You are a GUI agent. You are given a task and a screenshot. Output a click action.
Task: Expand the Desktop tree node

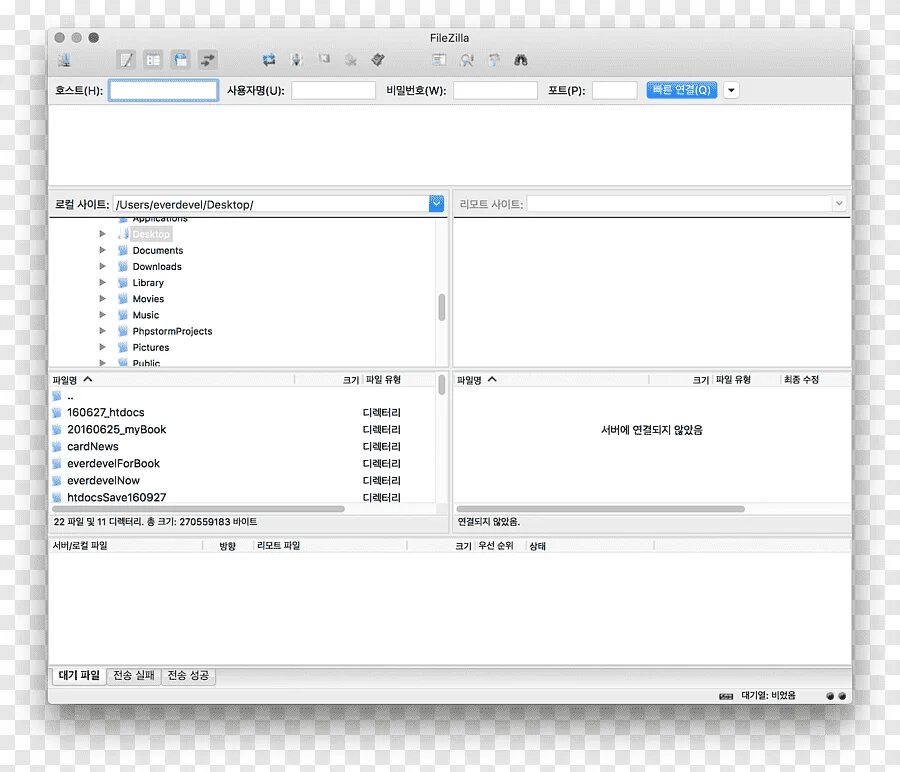pos(102,234)
